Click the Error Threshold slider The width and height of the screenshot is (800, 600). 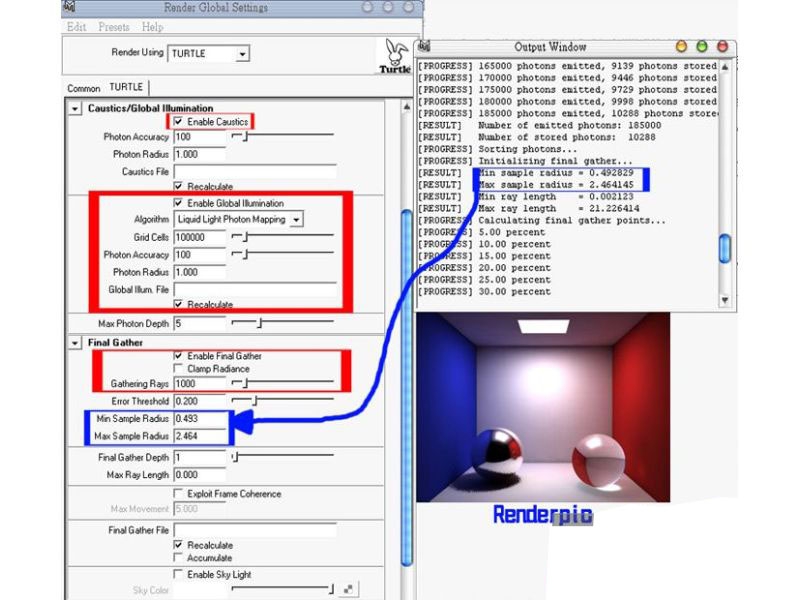pyautogui.click(x=283, y=401)
